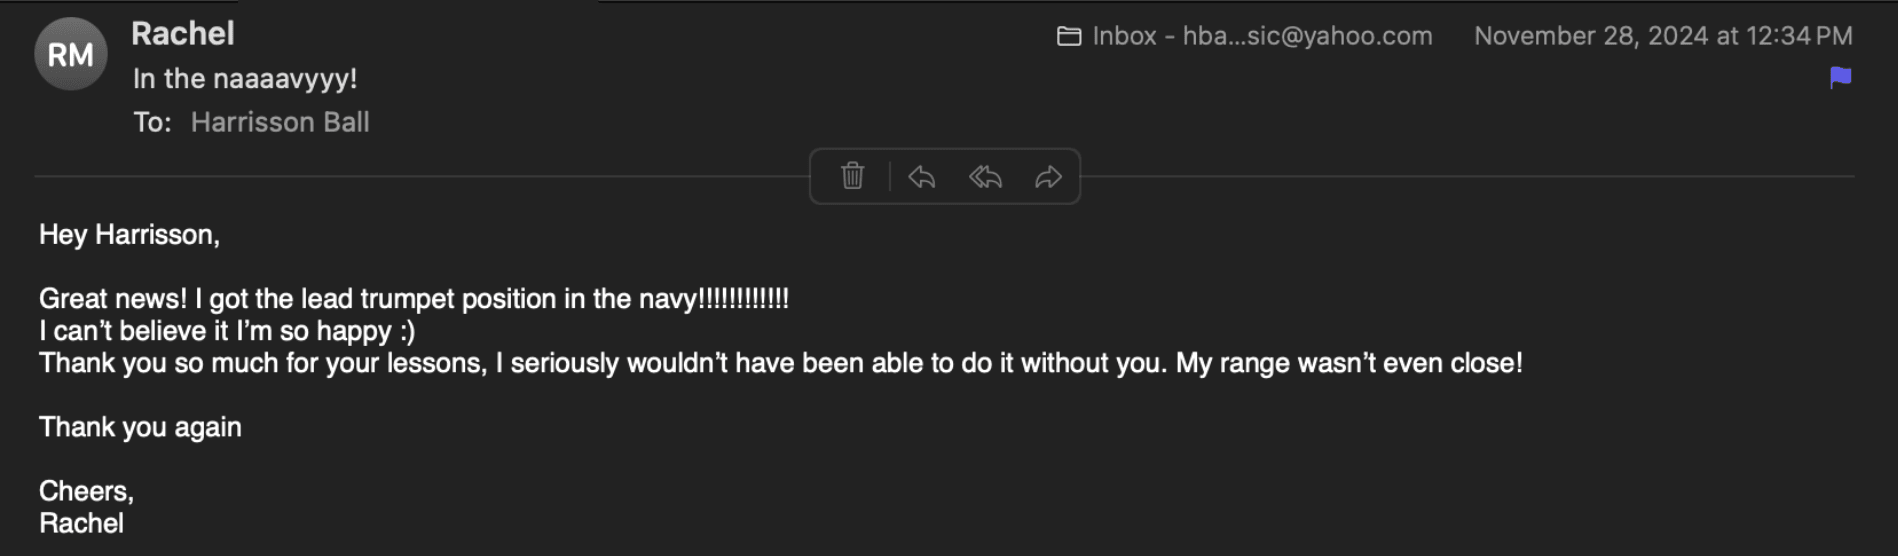Click the "I can't believe it" line
1898x556 pixels.
(226, 331)
